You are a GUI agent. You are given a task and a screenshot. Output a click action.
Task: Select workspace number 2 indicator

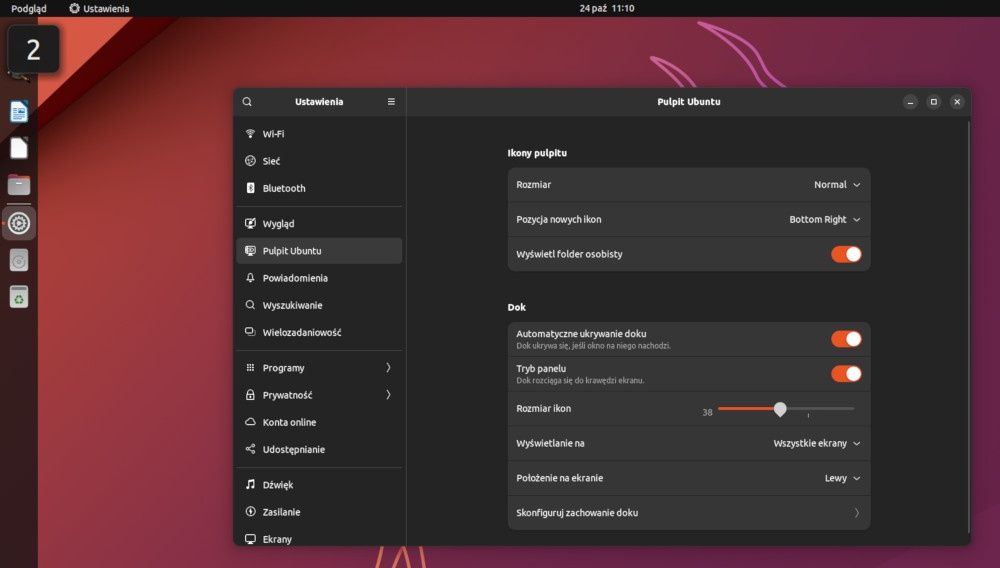pos(33,49)
